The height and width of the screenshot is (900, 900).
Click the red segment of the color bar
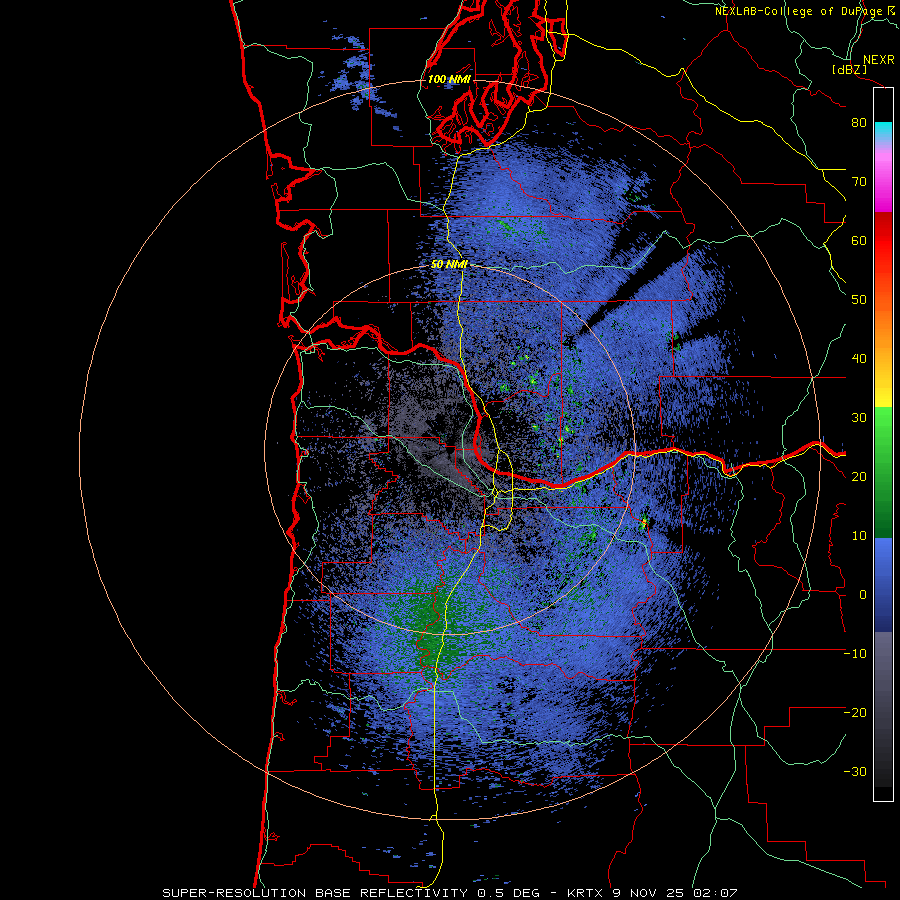coord(883,241)
